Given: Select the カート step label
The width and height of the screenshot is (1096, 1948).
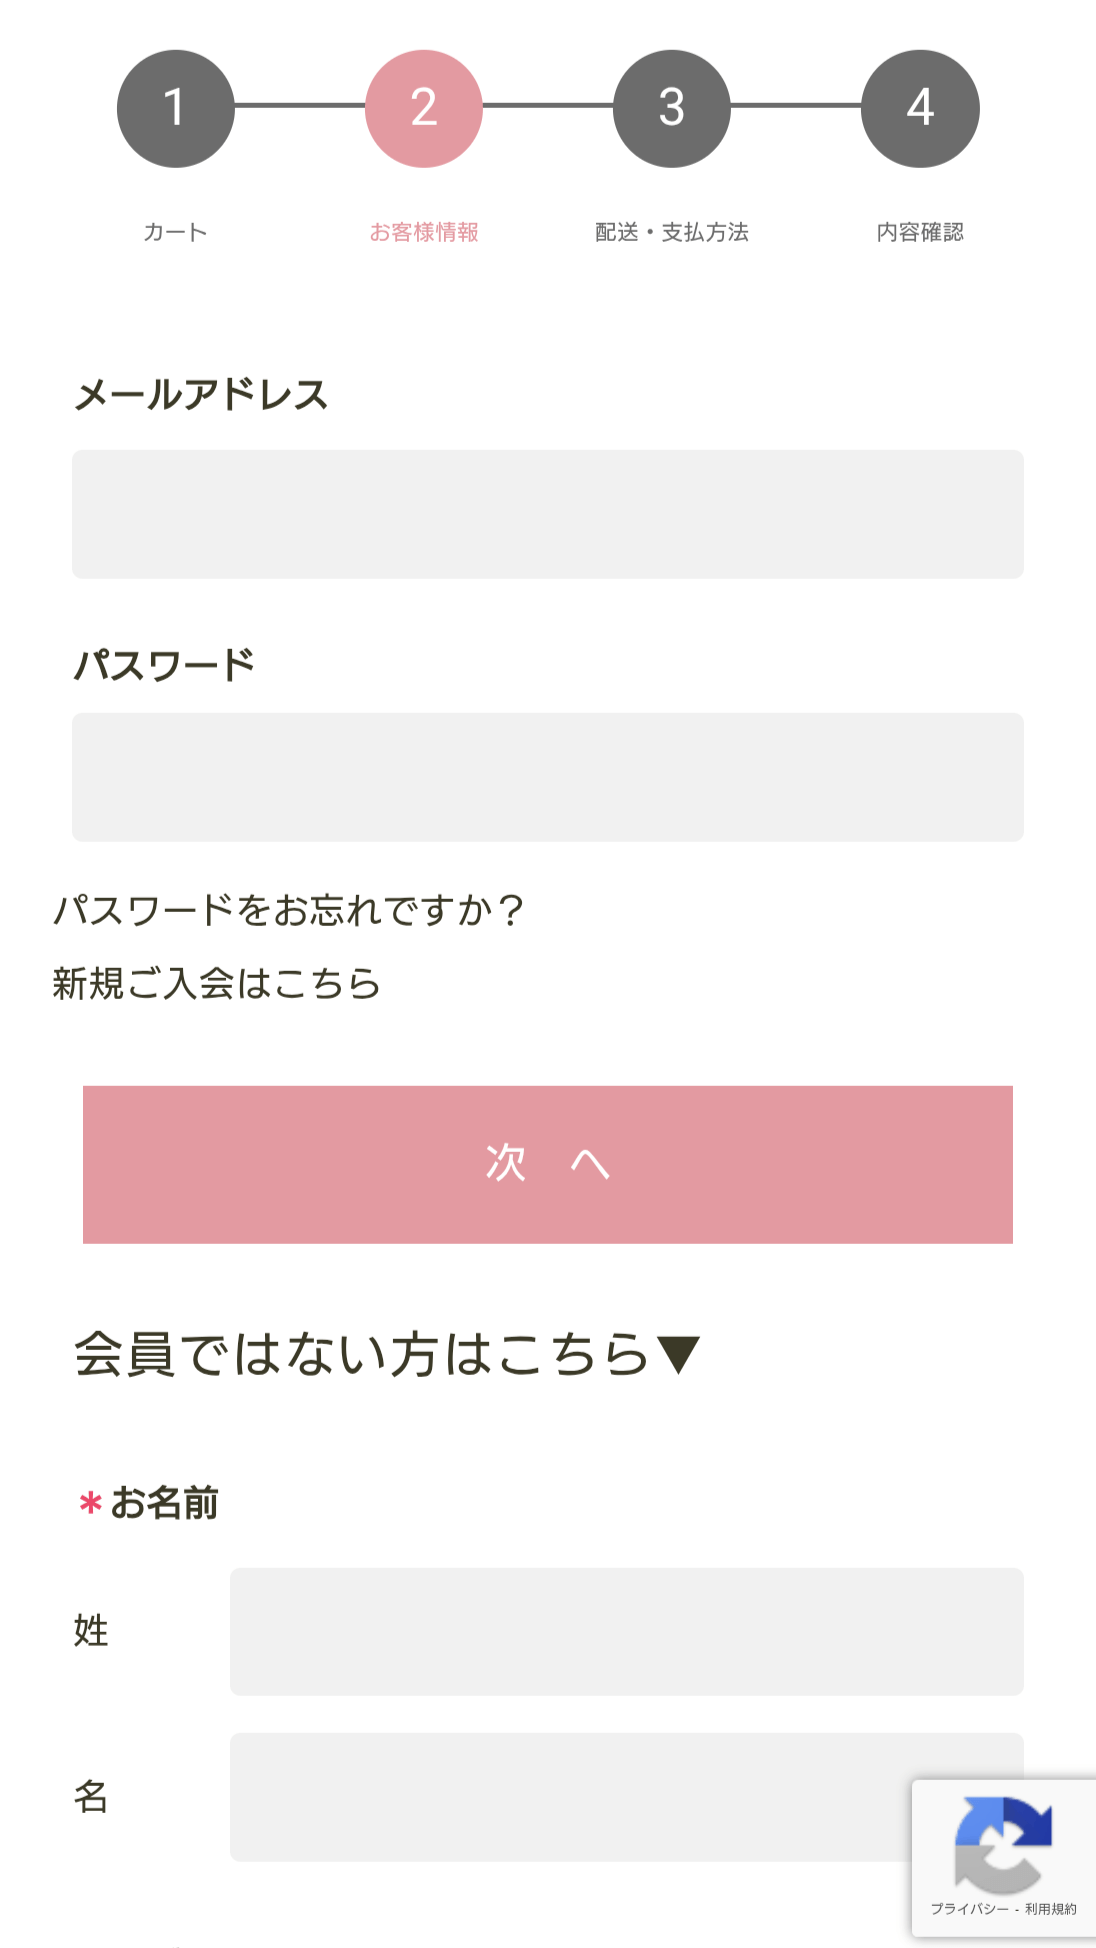Looking at the screenshot, I should pos(175,232).
